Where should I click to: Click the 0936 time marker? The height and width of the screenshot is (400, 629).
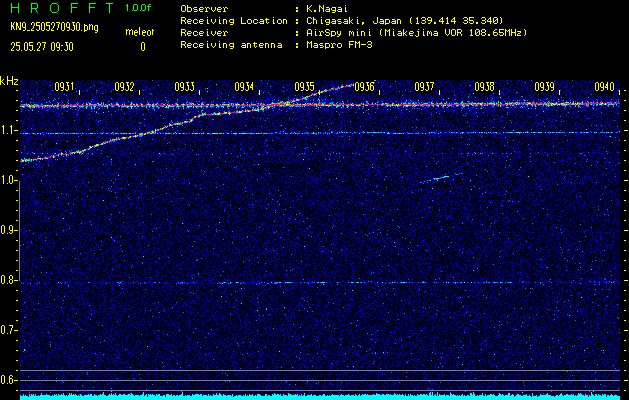point(364,87)
